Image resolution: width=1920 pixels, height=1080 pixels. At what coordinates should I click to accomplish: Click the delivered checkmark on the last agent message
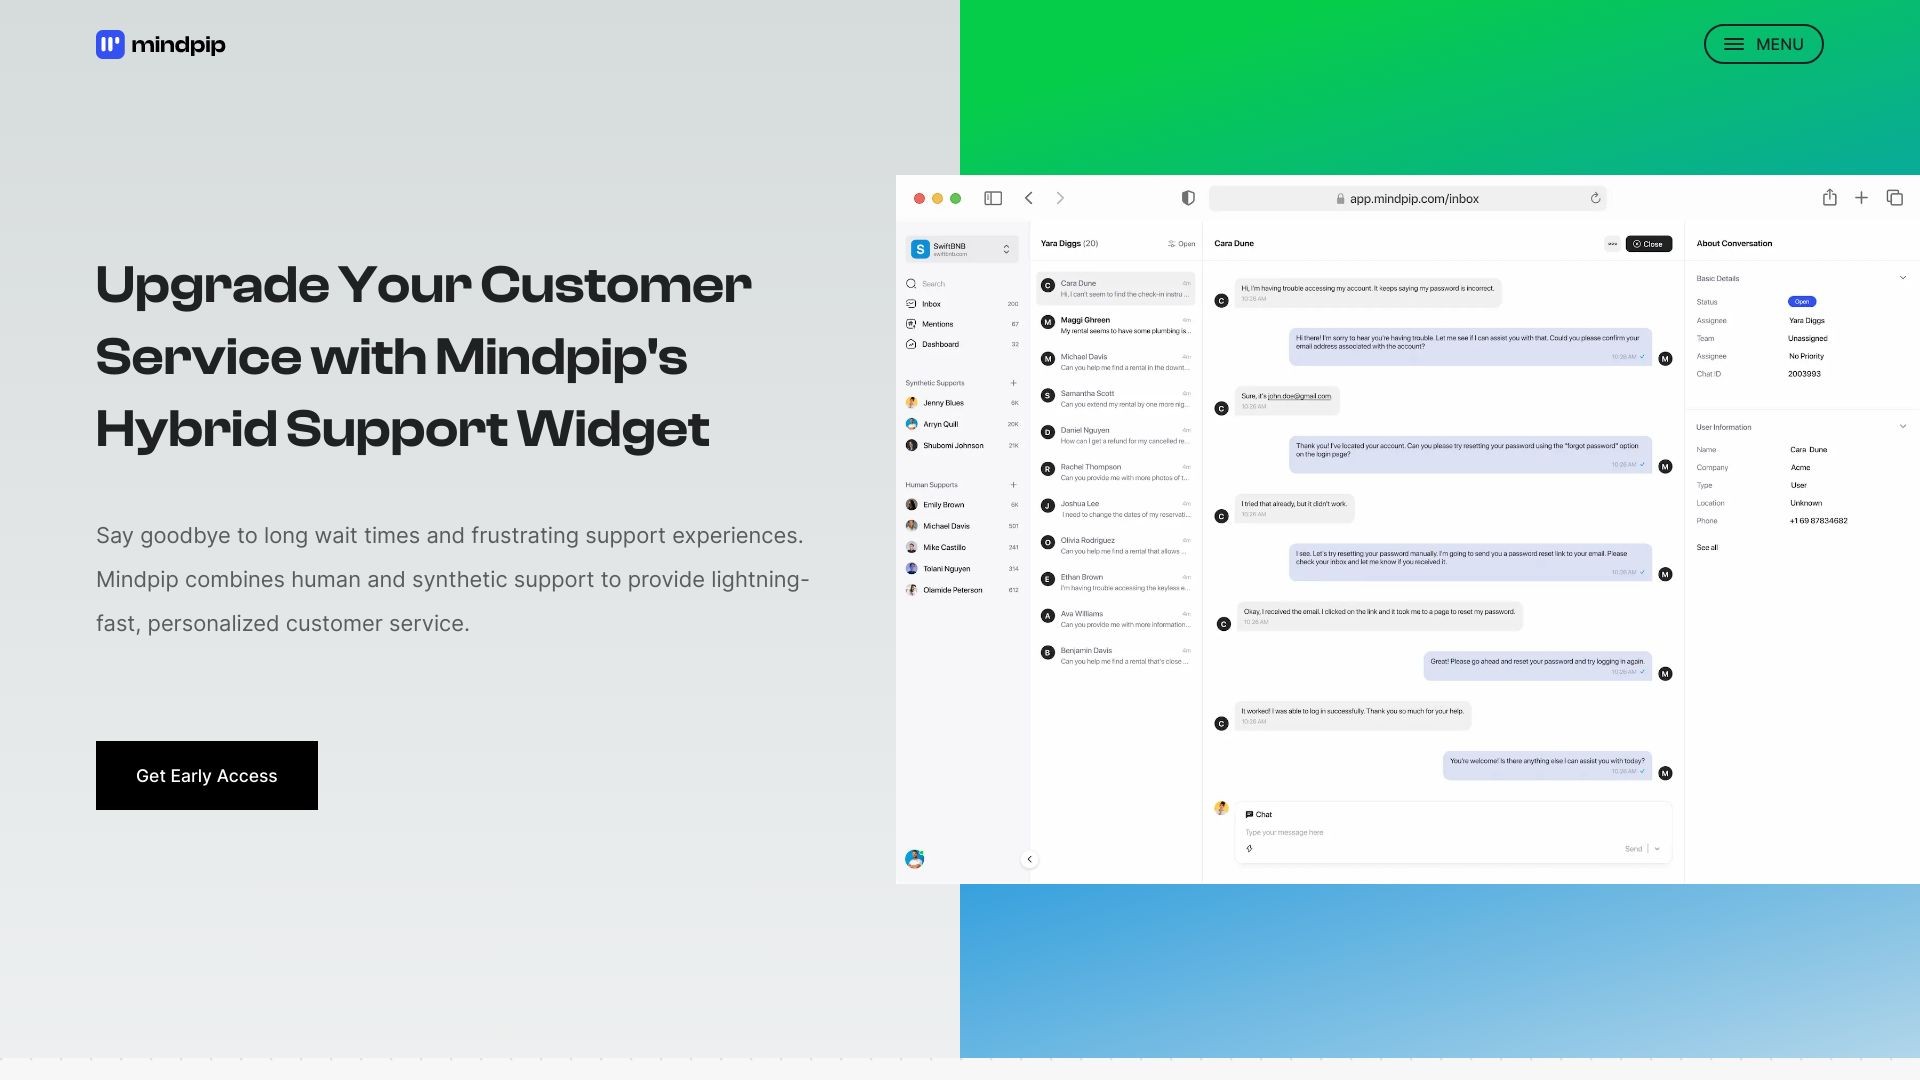[x=1641, y=772]
